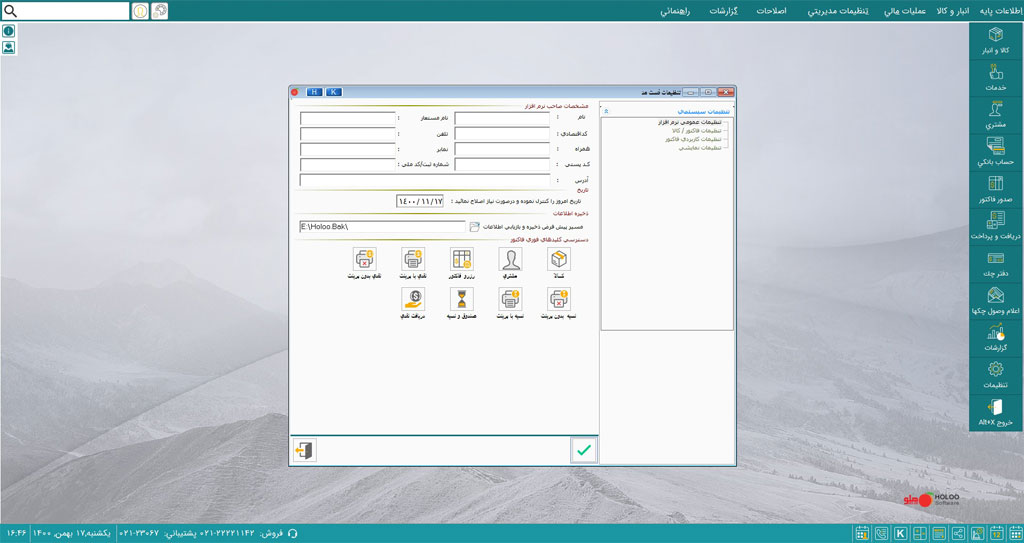
Task: Click the رزرو فاکتور quick-key icon
Action: point(462,259)
